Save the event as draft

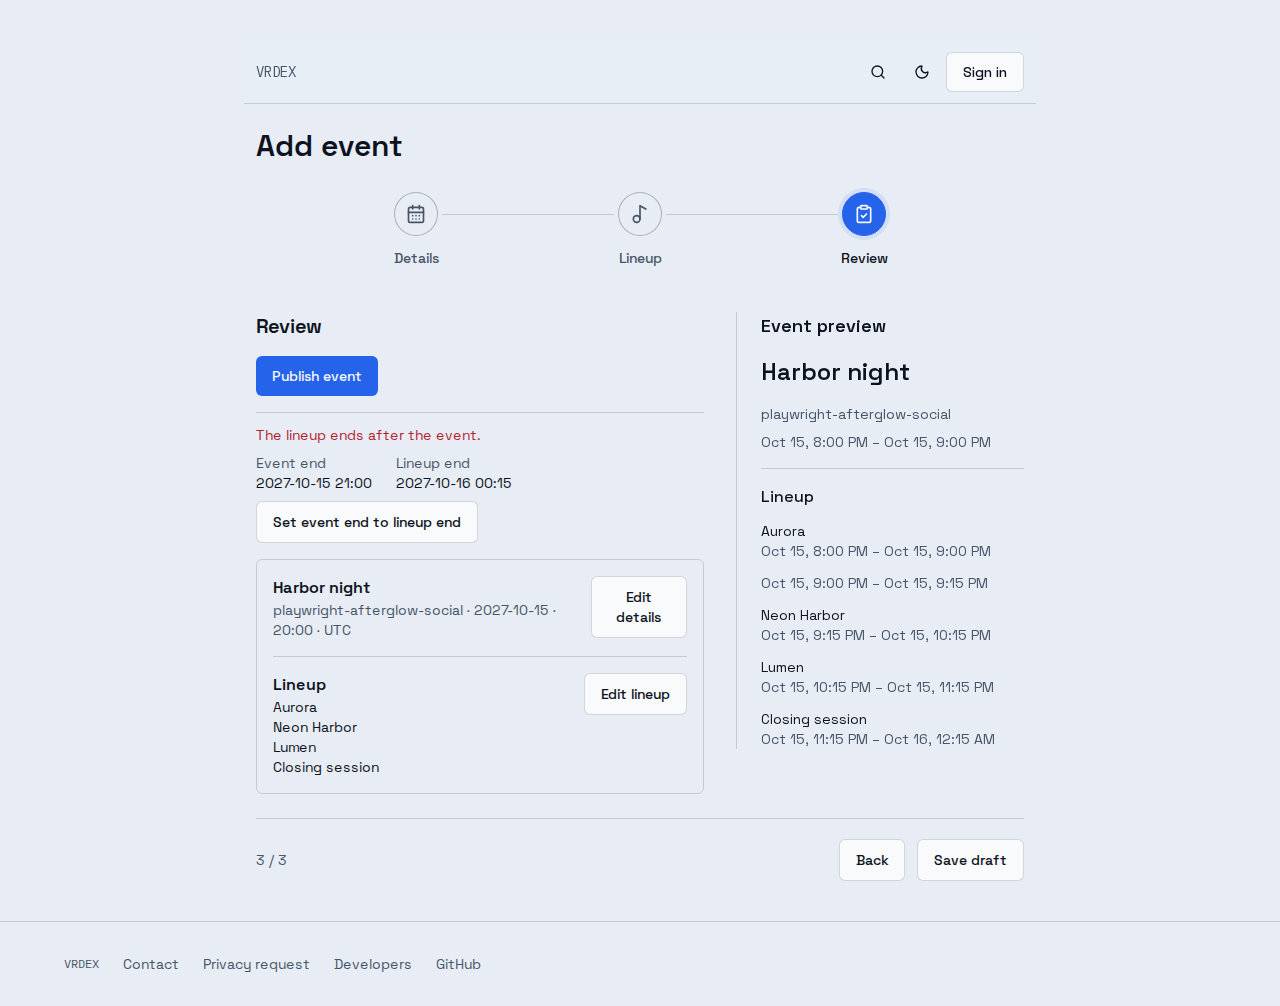(970, 860)
